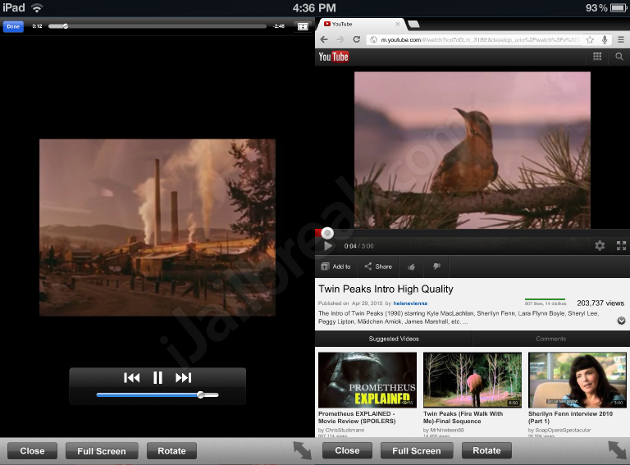Viewport: 630px width, 465px height.
Task: Expand the video description arrow
Action: (x=621, y=321)
